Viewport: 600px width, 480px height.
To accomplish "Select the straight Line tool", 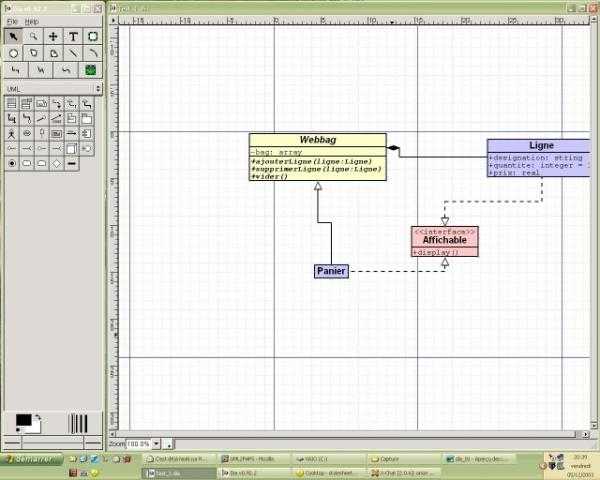I will tap(73, 54).
